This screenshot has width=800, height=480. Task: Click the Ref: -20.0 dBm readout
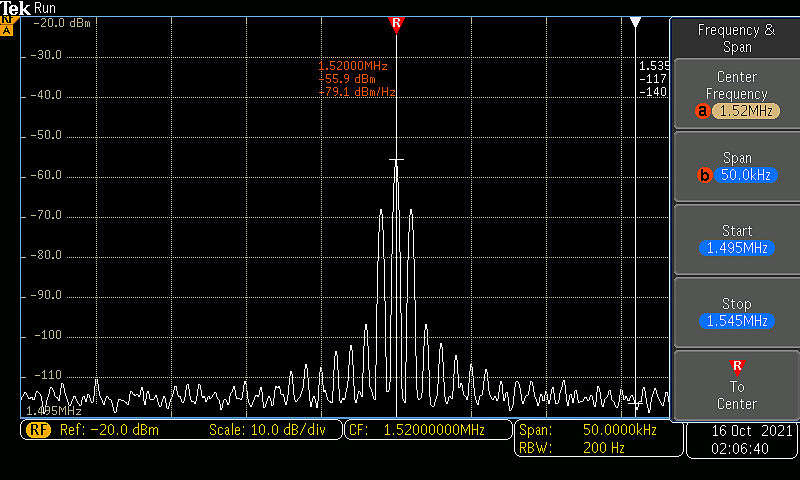point(109,430)
